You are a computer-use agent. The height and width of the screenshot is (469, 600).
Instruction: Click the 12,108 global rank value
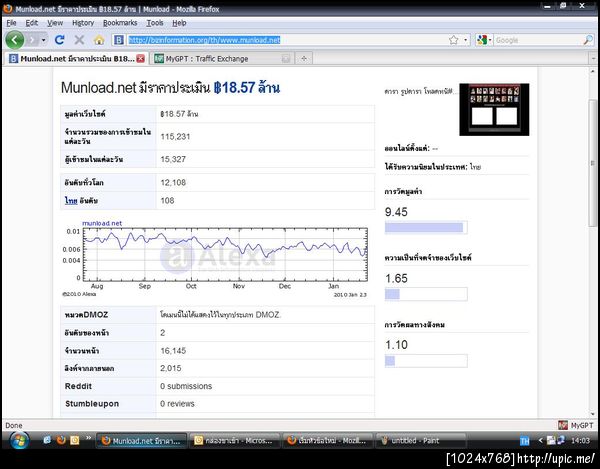click(x=173, y=182)
